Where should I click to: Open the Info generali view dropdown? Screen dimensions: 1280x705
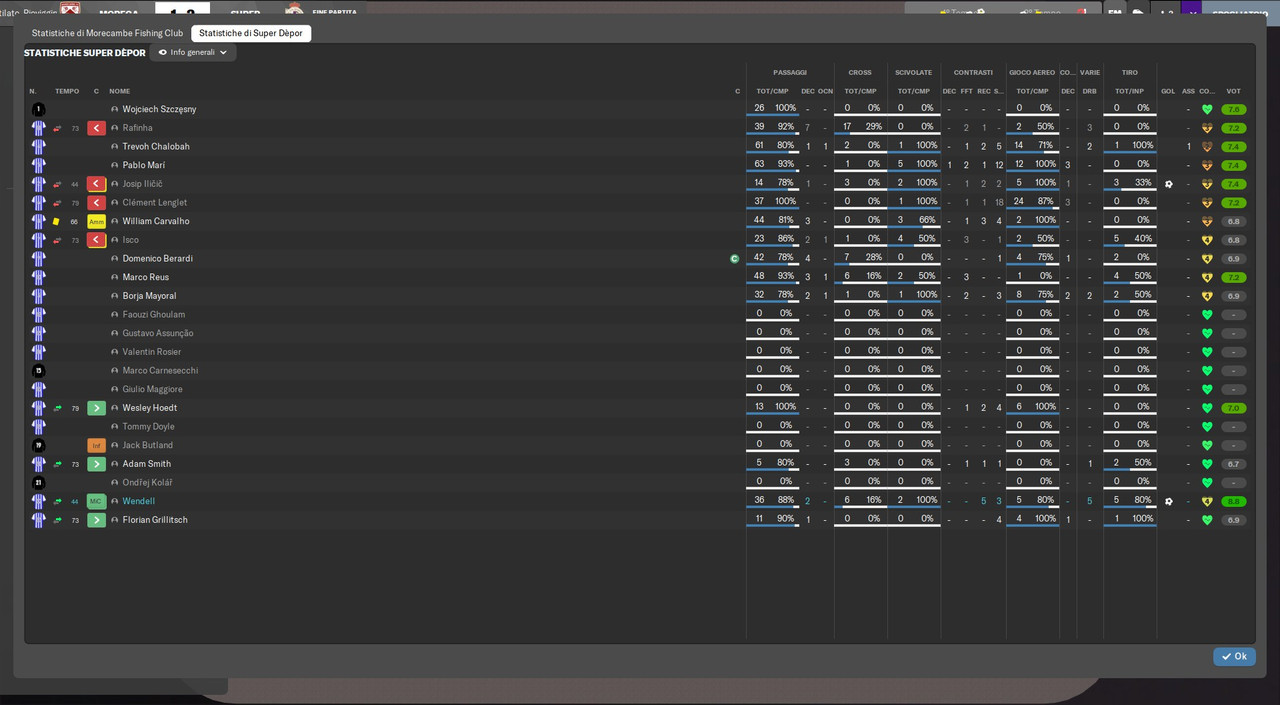(193, 52)
